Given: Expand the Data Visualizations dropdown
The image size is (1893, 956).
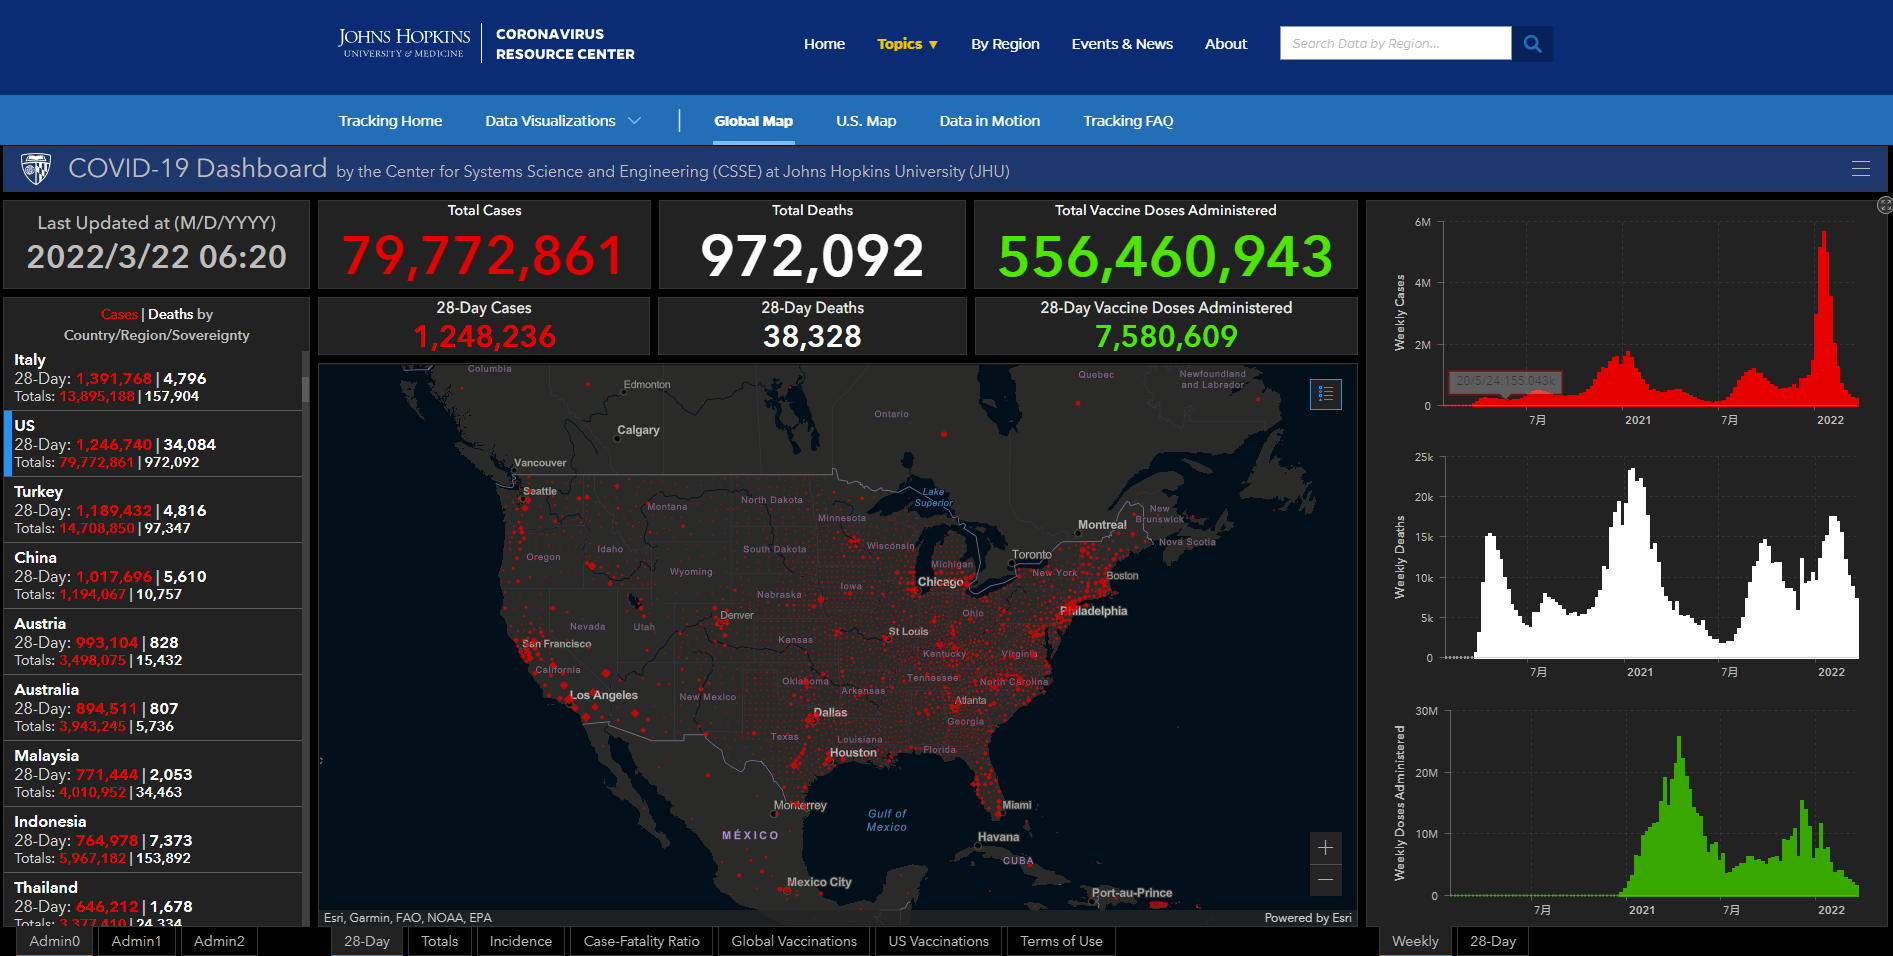Looking at the screenshot, I should pyautogui.click(x=562, y=121).
